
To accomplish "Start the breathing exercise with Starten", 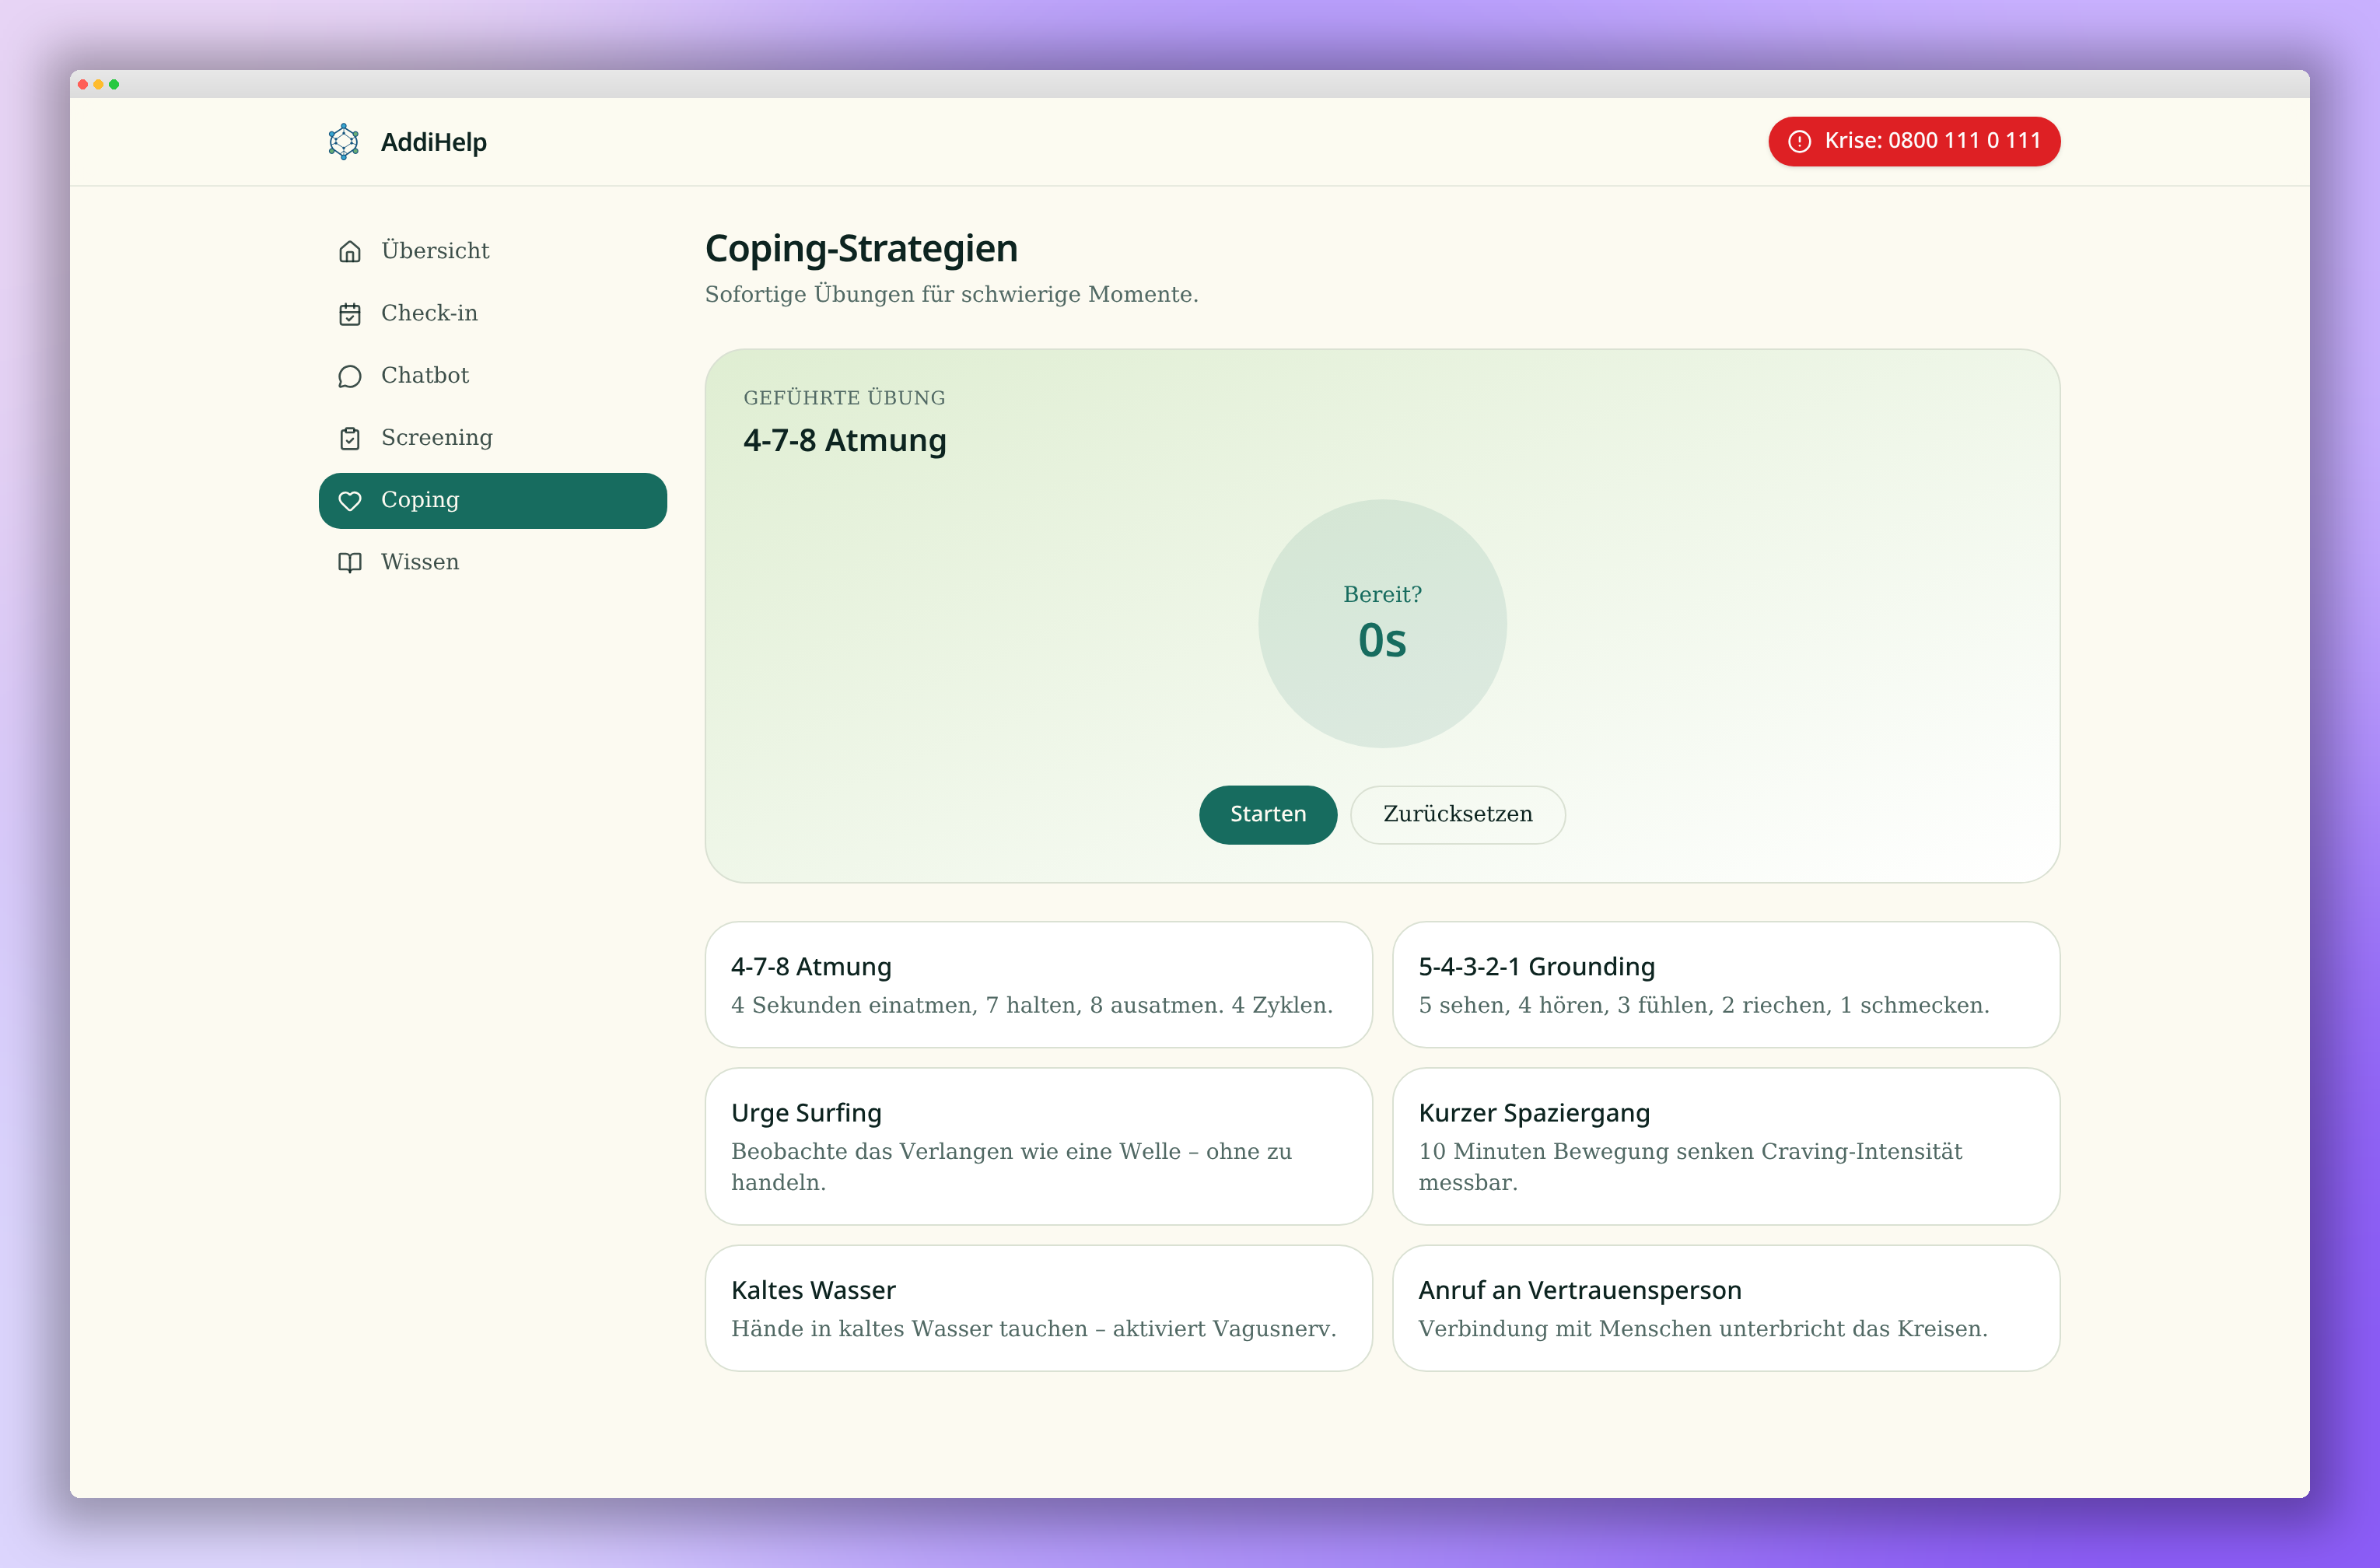I will 1267,815.
